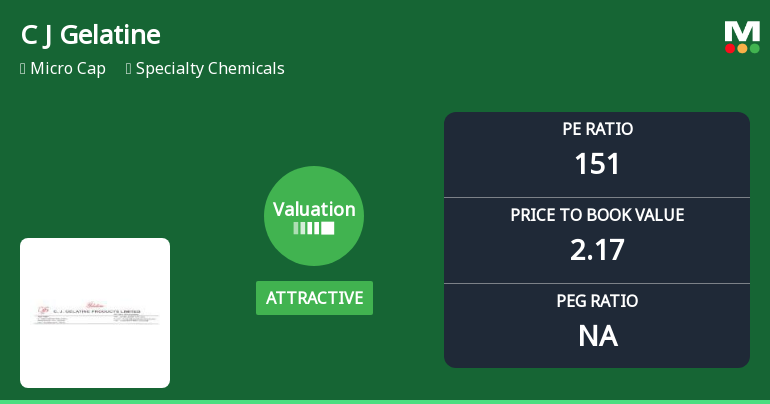The width and height of the screenshot is (770, 404).
Task: Click the small icon before Micro Cap
Action: click(x=23, y=69)
